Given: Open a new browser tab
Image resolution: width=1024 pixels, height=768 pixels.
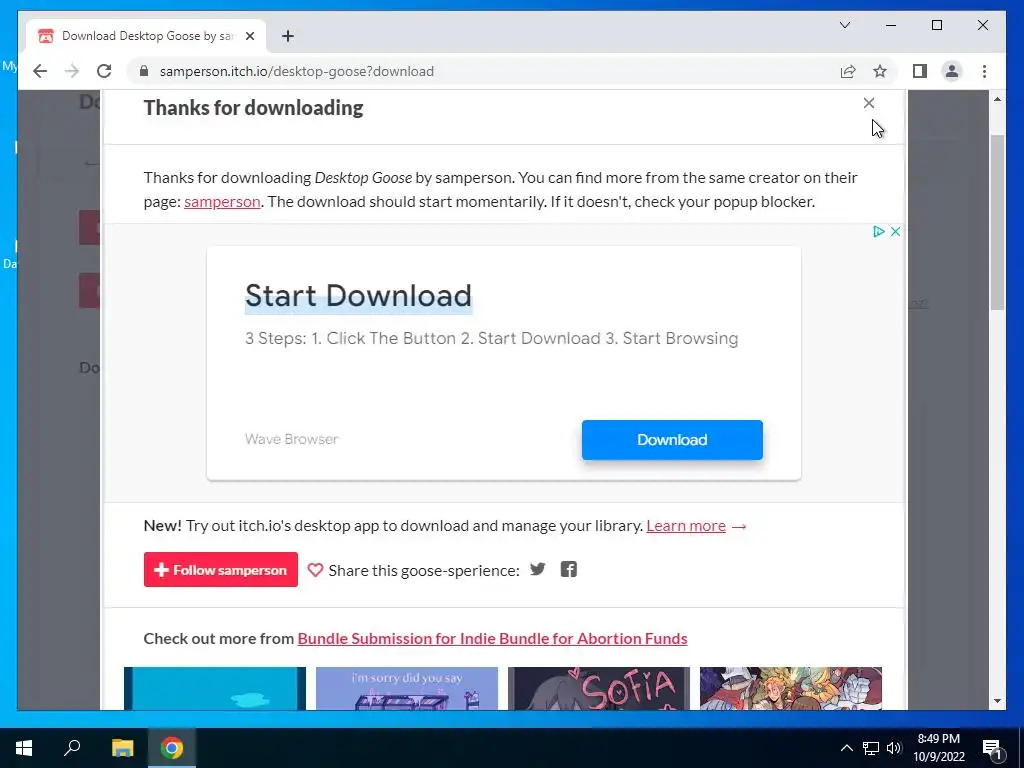Looking at the screenshot, I should 288,36.
